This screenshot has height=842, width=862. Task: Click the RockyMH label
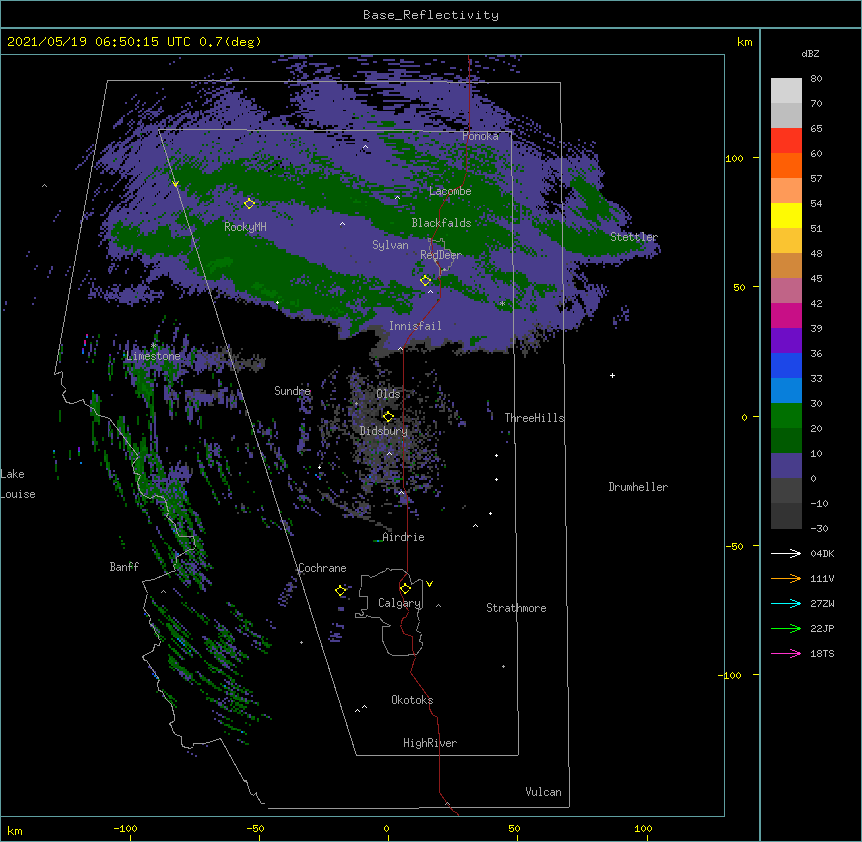pyautogui.click(x=245, y=227)
